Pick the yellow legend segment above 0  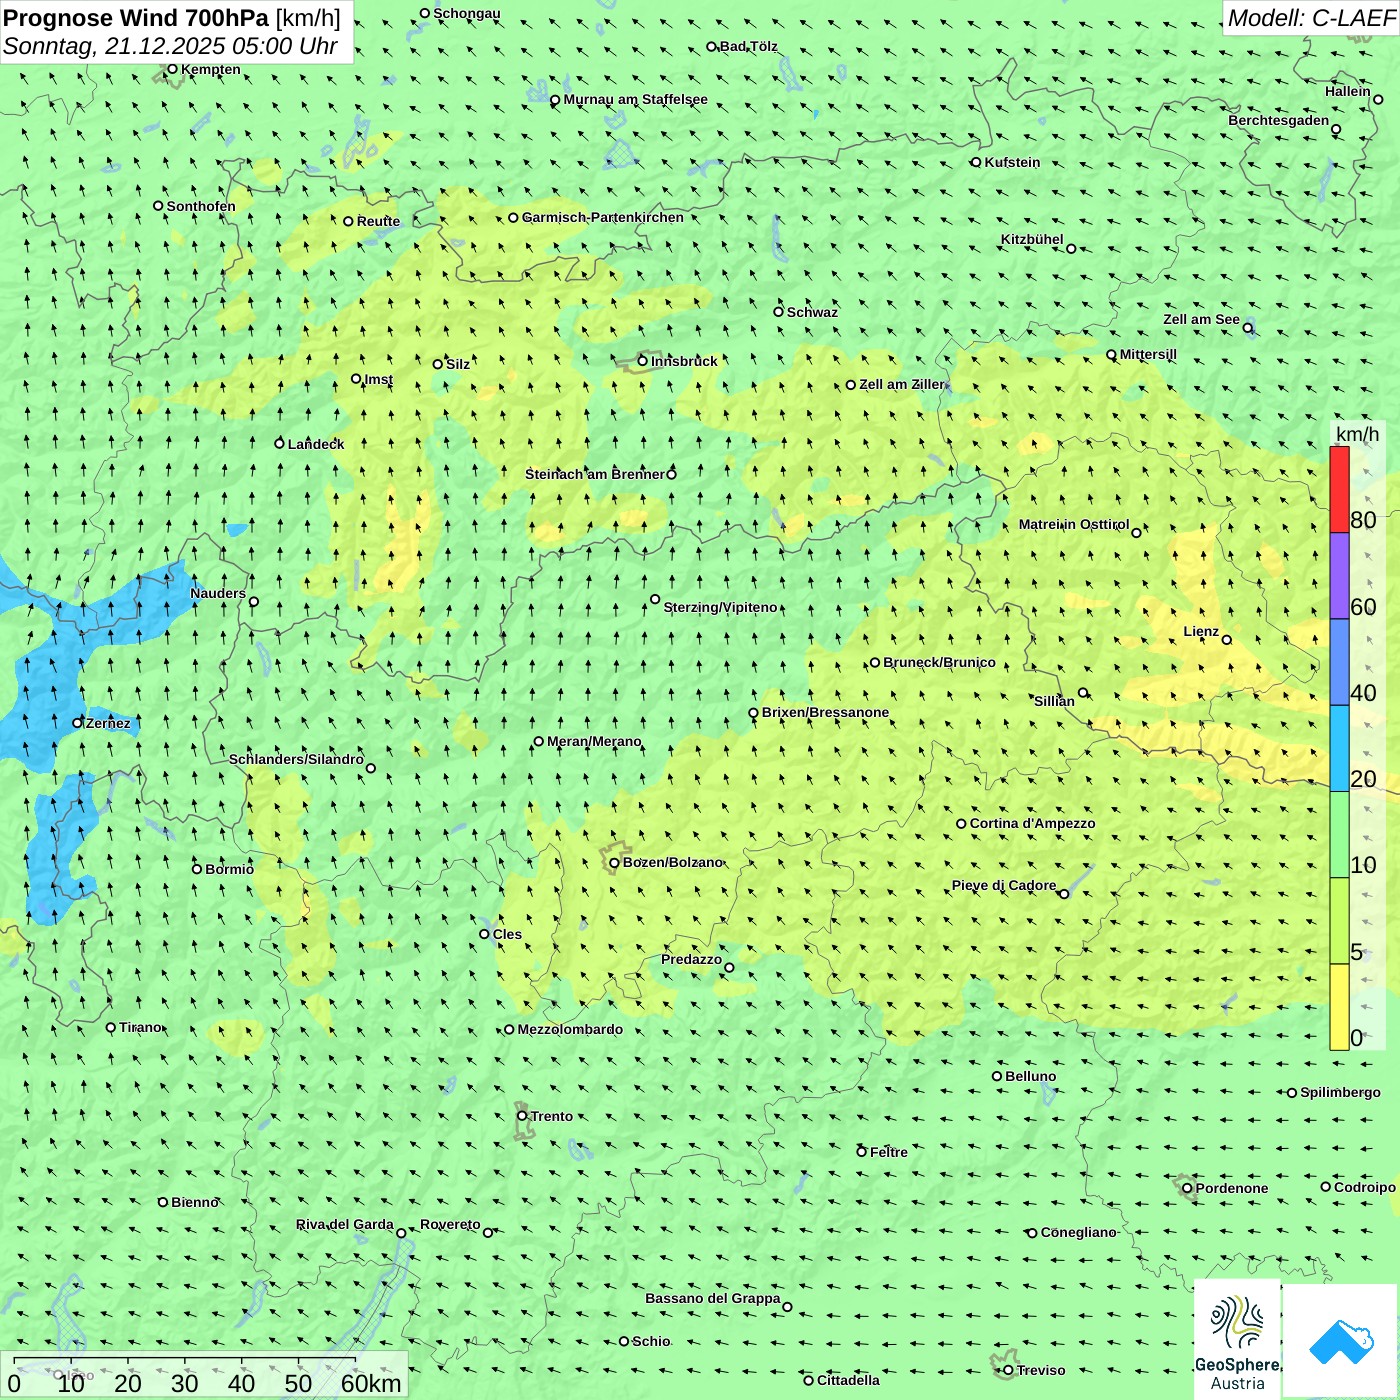[1339, 1007]
